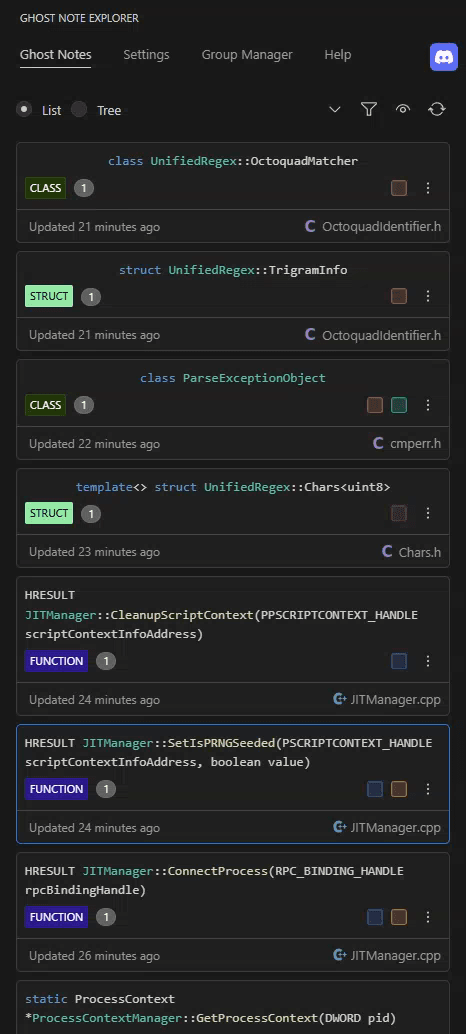The image size is (466, 1034).
Task: Open the Help tab
Action: (x=337, y=55)
